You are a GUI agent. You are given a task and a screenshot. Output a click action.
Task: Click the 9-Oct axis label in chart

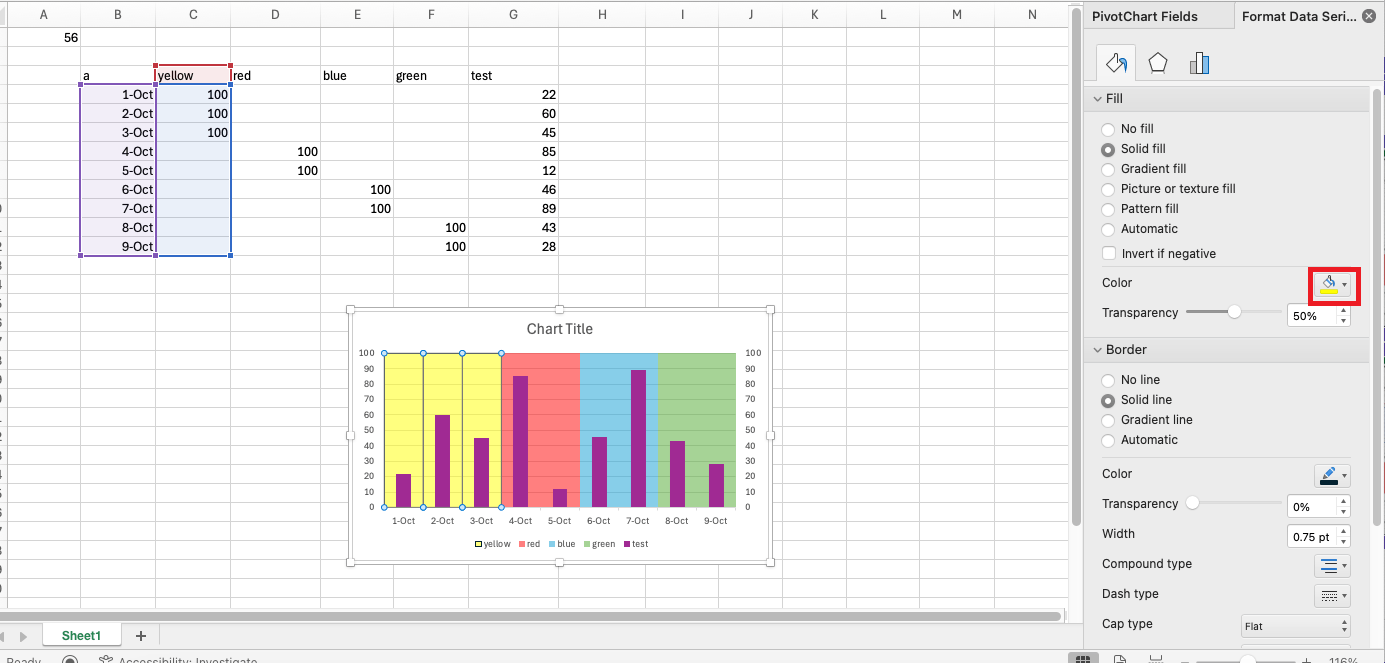pos(716,521)
